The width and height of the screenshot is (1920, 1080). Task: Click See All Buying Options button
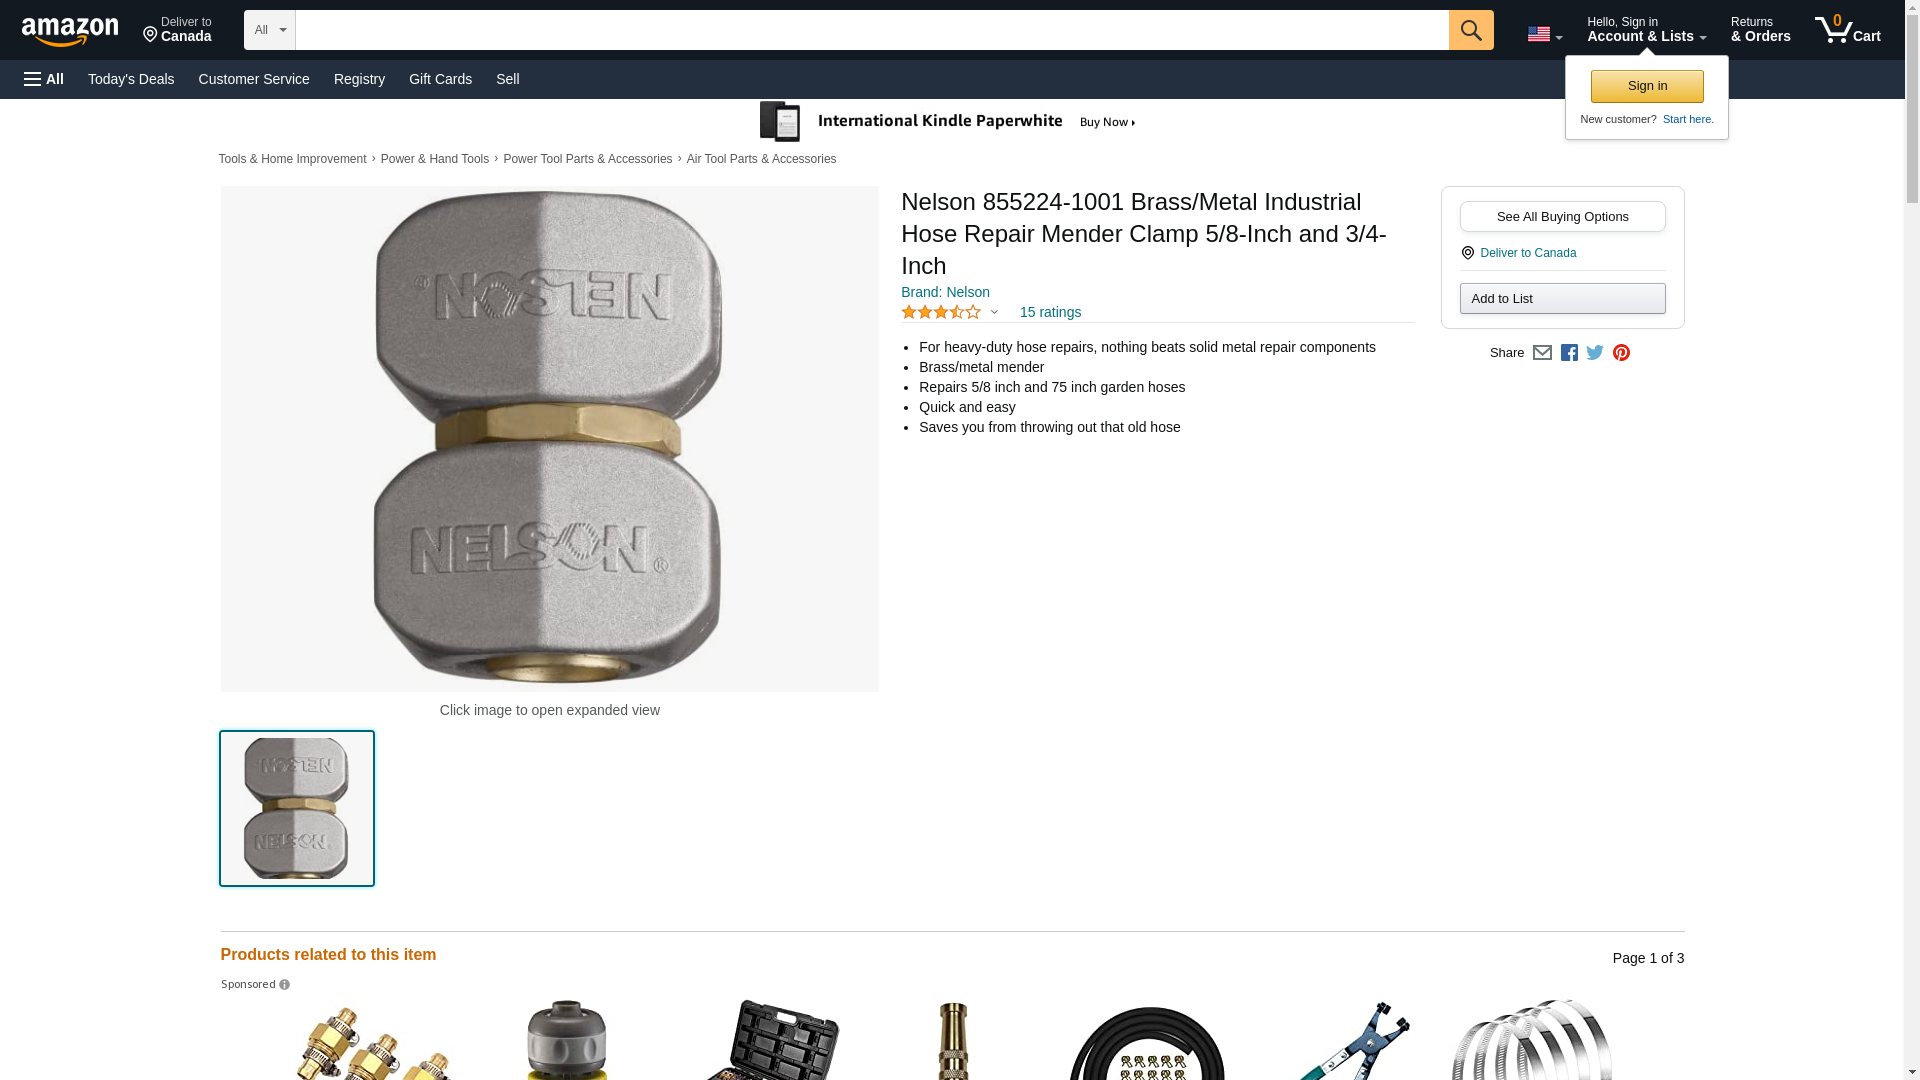tap(1562, 217)
